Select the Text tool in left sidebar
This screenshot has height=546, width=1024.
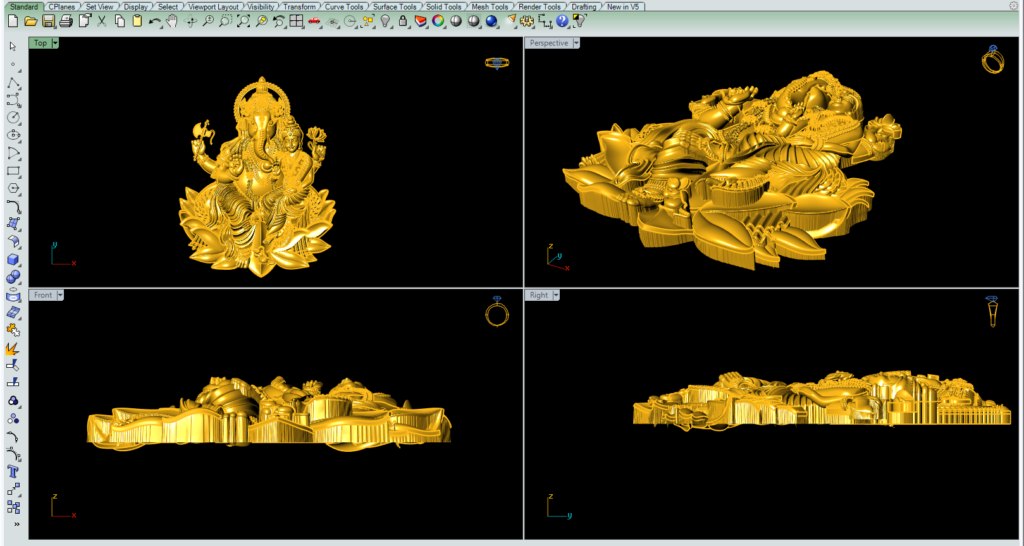13,472
